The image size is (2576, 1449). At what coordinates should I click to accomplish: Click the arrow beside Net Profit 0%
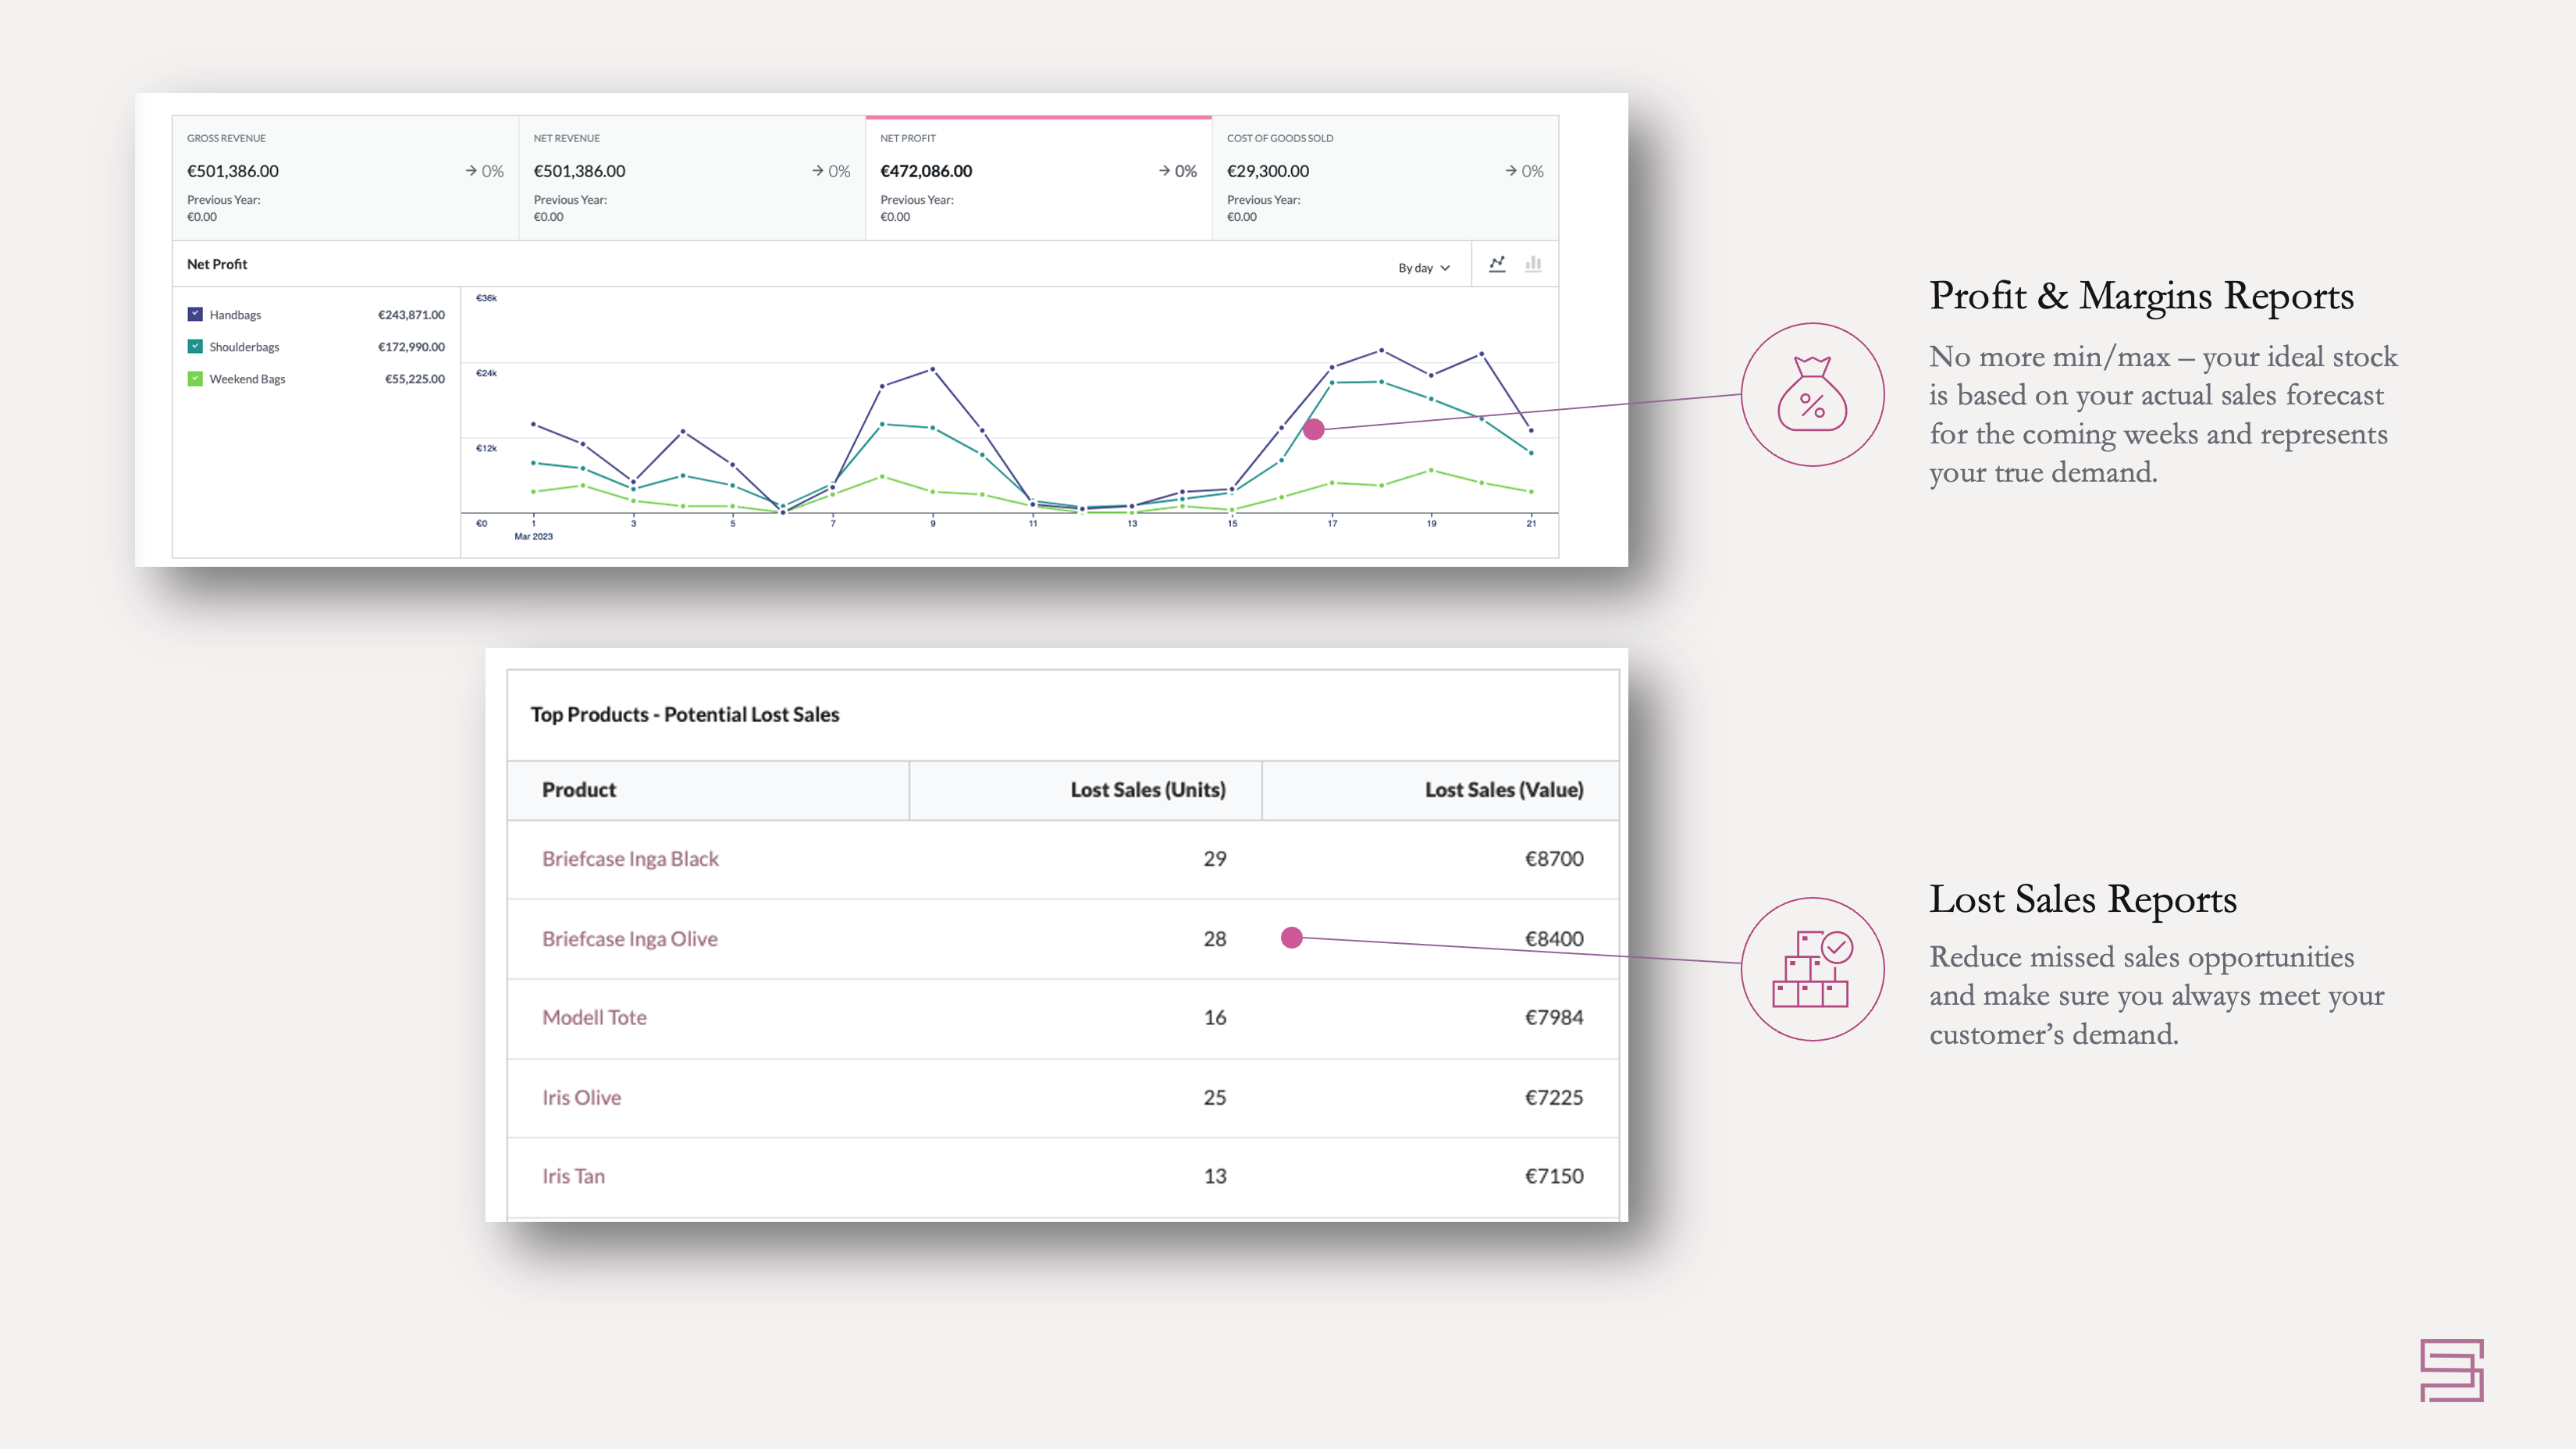tap(1163, 171)
